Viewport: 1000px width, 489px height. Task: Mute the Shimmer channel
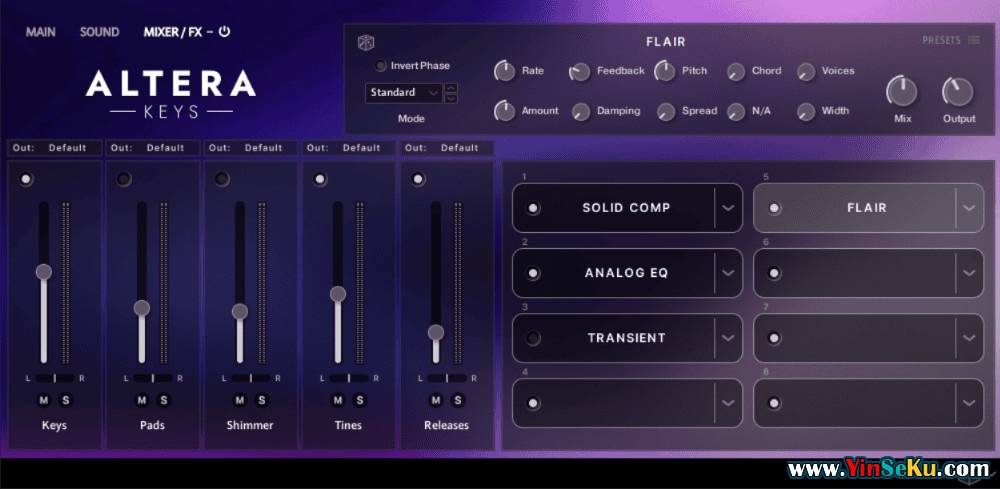point(240,400)
